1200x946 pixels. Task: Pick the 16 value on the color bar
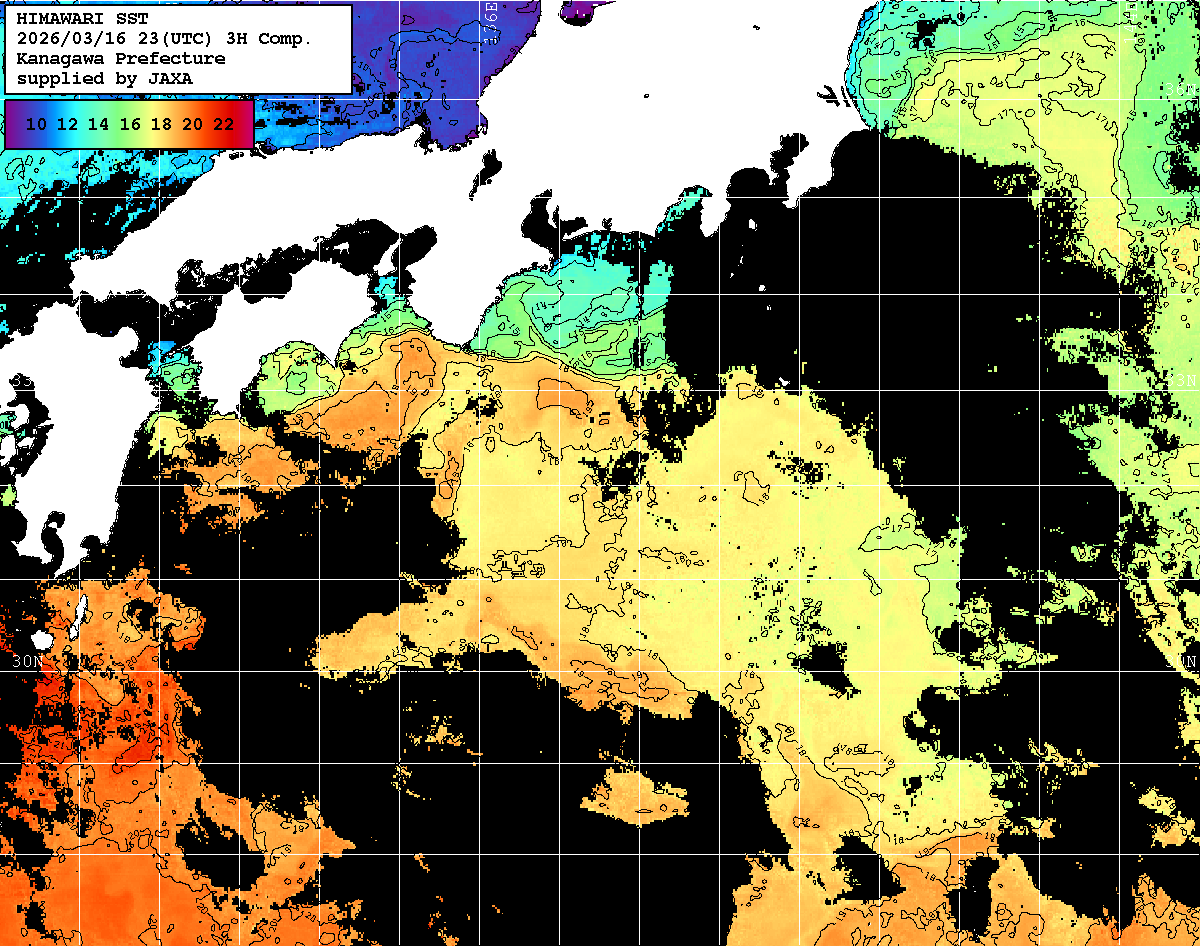(x=130, y=124)
